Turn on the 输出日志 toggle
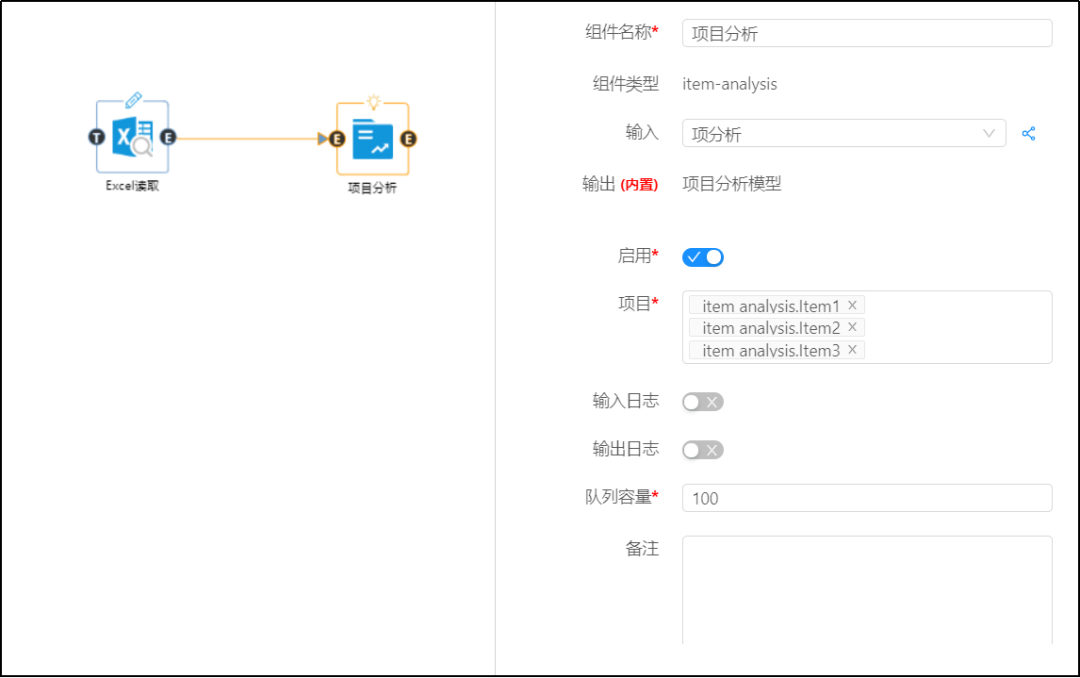 click(702, 450)
